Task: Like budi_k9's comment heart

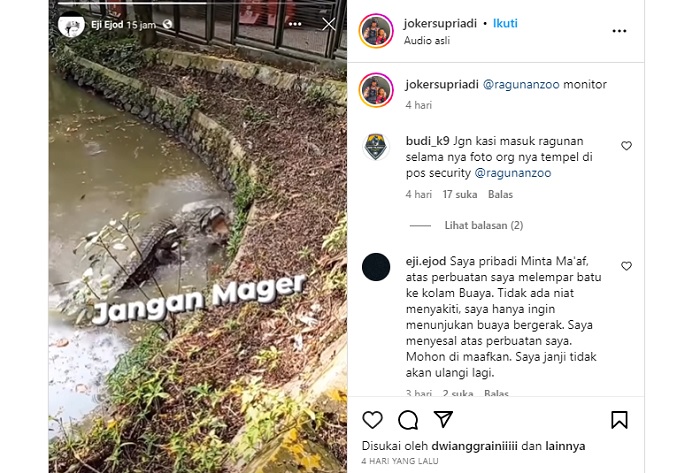Action: coord(626,145)
